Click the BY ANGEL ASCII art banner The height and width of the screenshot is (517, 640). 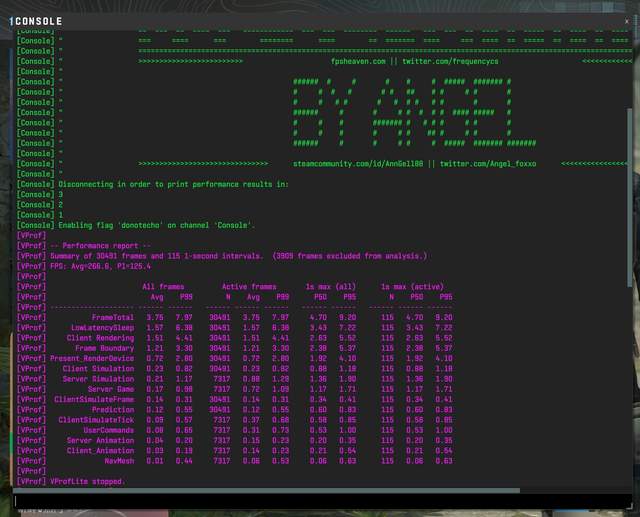[x=414, y=112]
